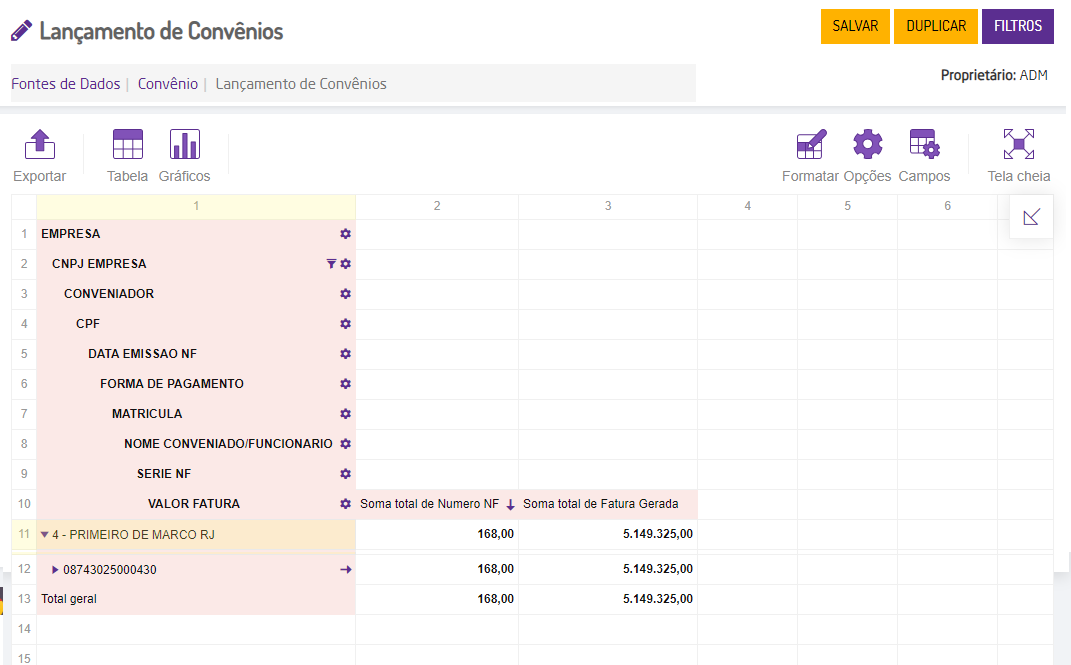The image size is (1071, 665).
Task: Open the Opções gear settings
Action: click(867, 146)
